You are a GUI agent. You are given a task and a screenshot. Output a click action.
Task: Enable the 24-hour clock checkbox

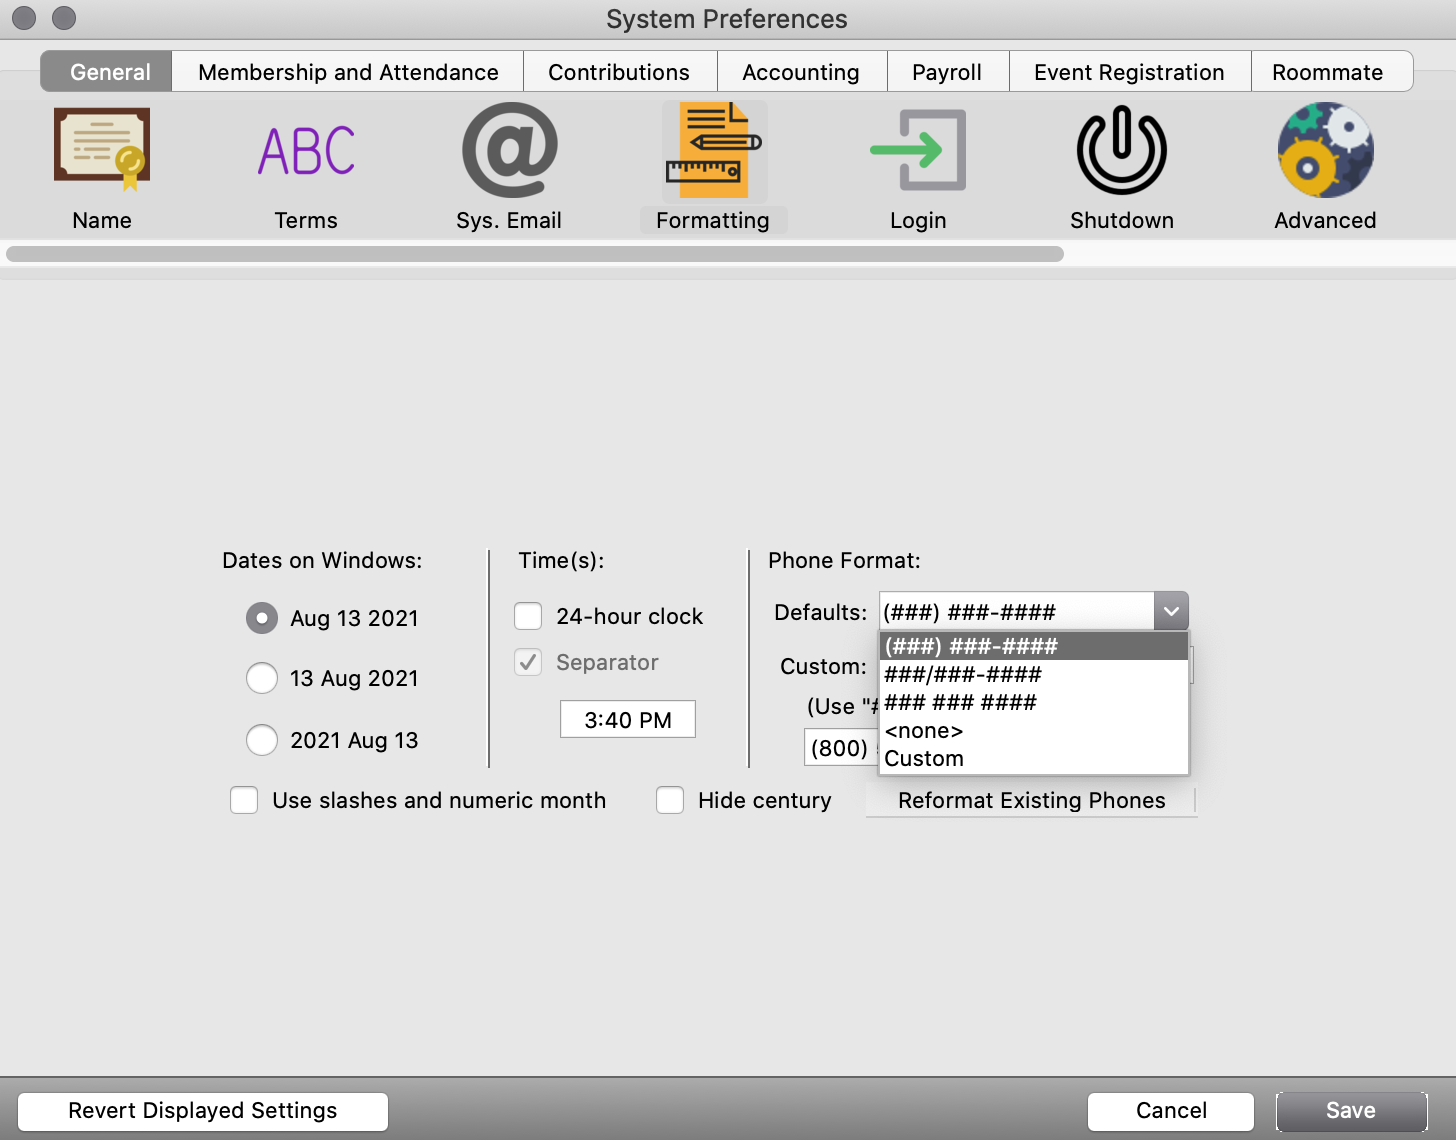(x=528, y=616)
